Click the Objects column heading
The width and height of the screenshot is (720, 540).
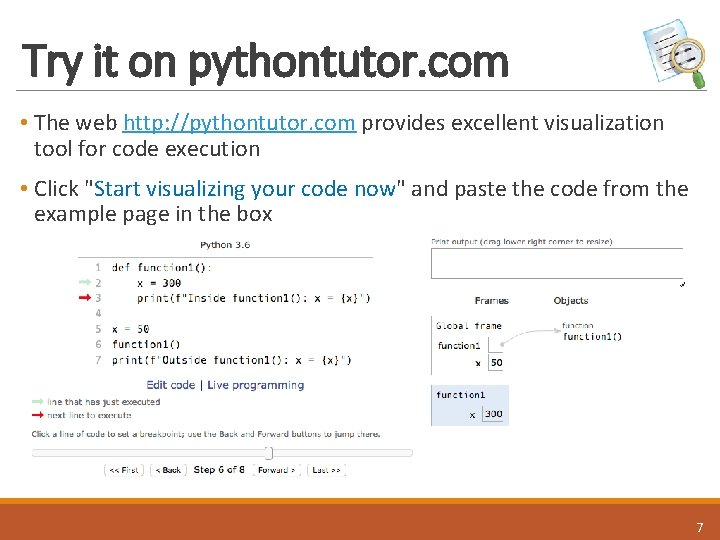coord(571,301)
